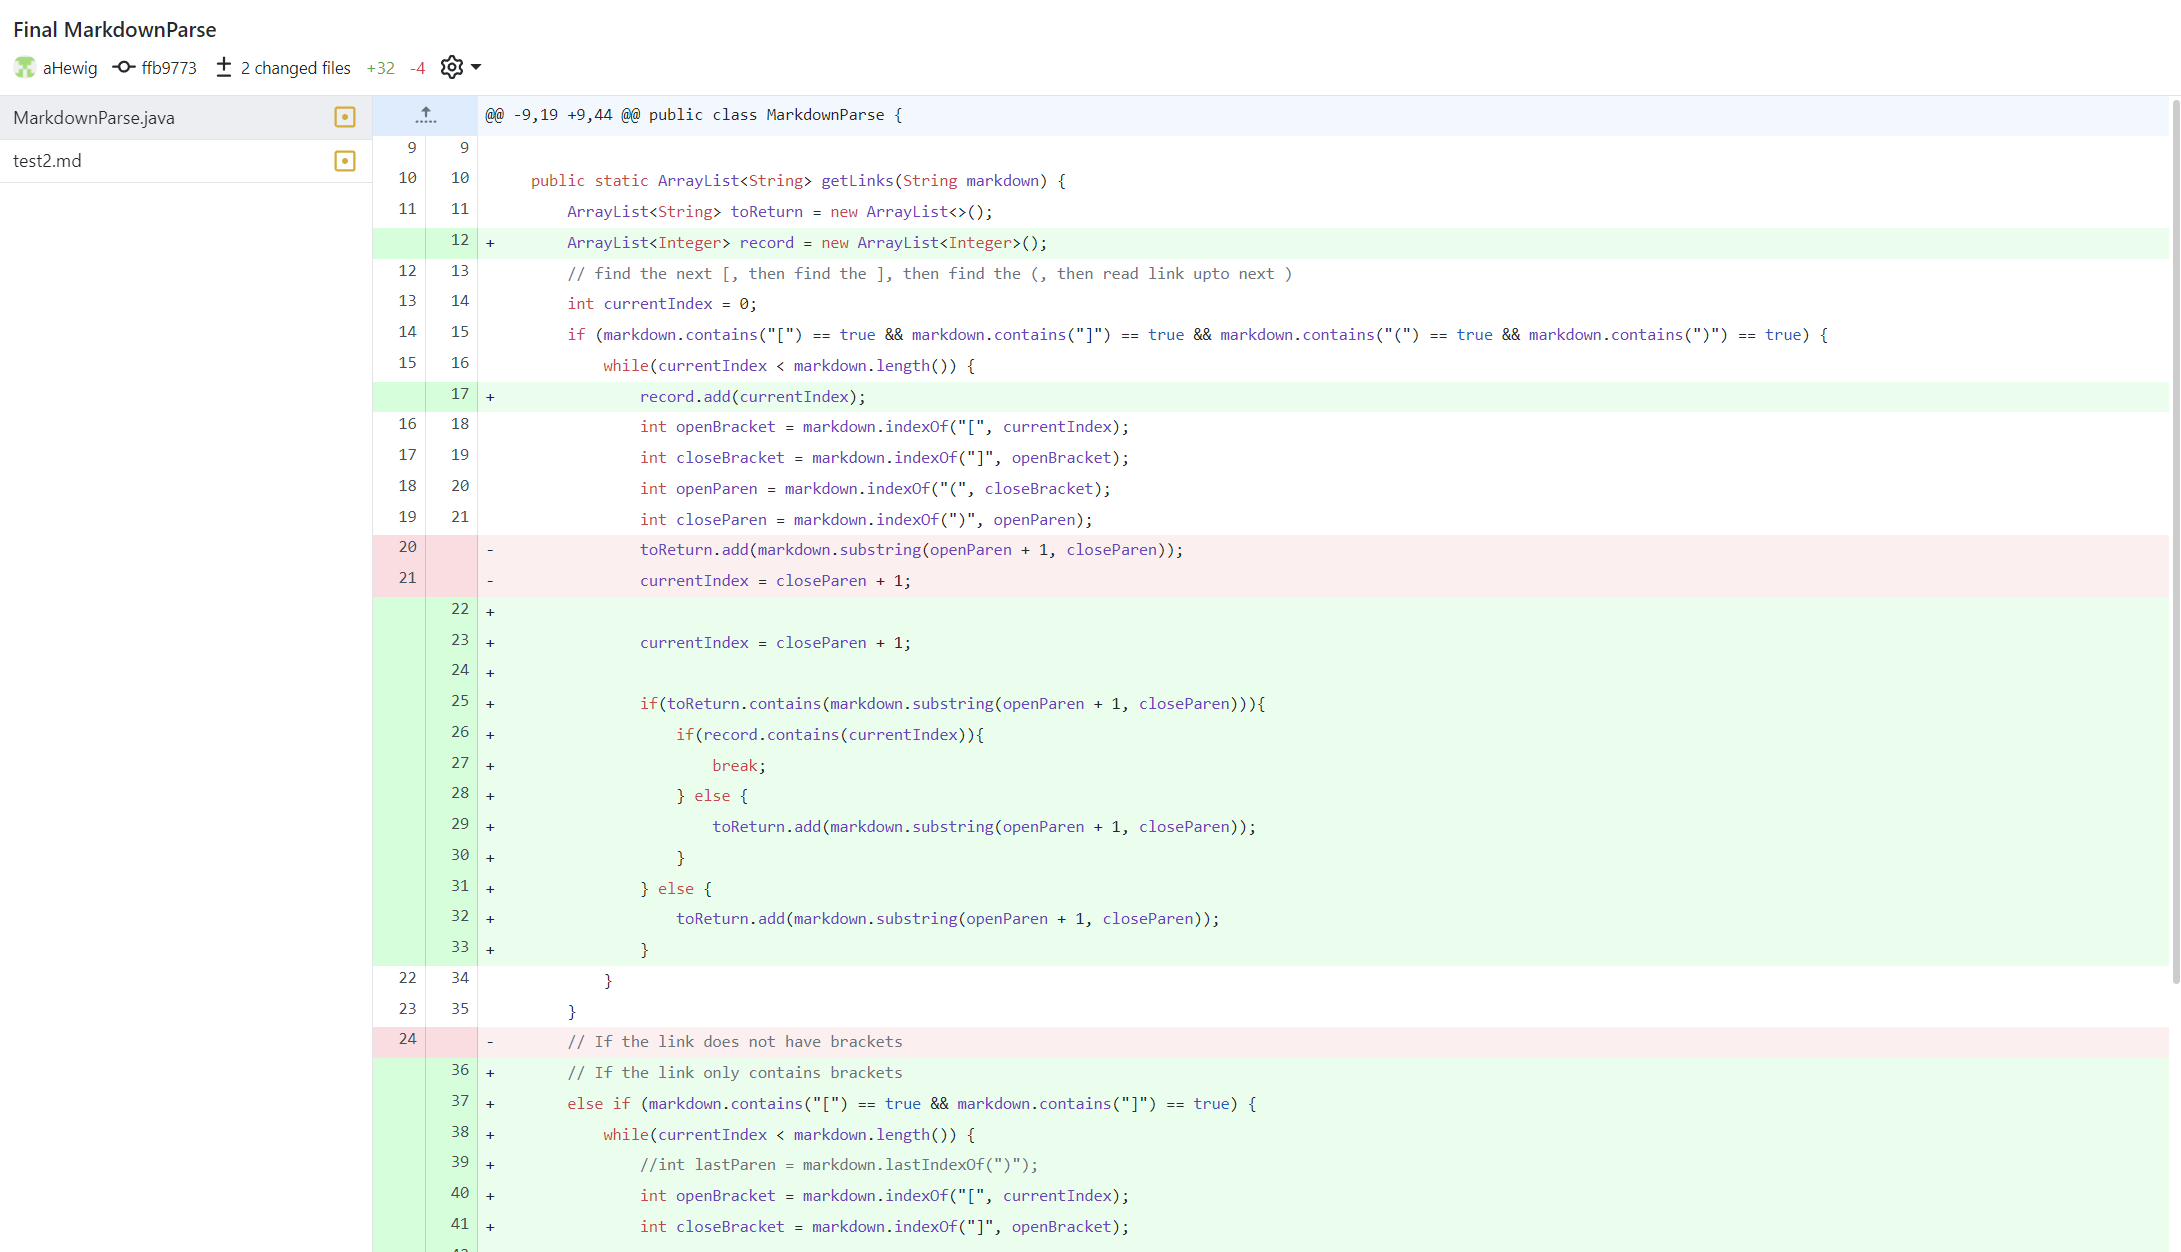Click old line number 24 in the gutter
The height and width of the screenshot is (1252, 2181).
(x=407, y=1039)
